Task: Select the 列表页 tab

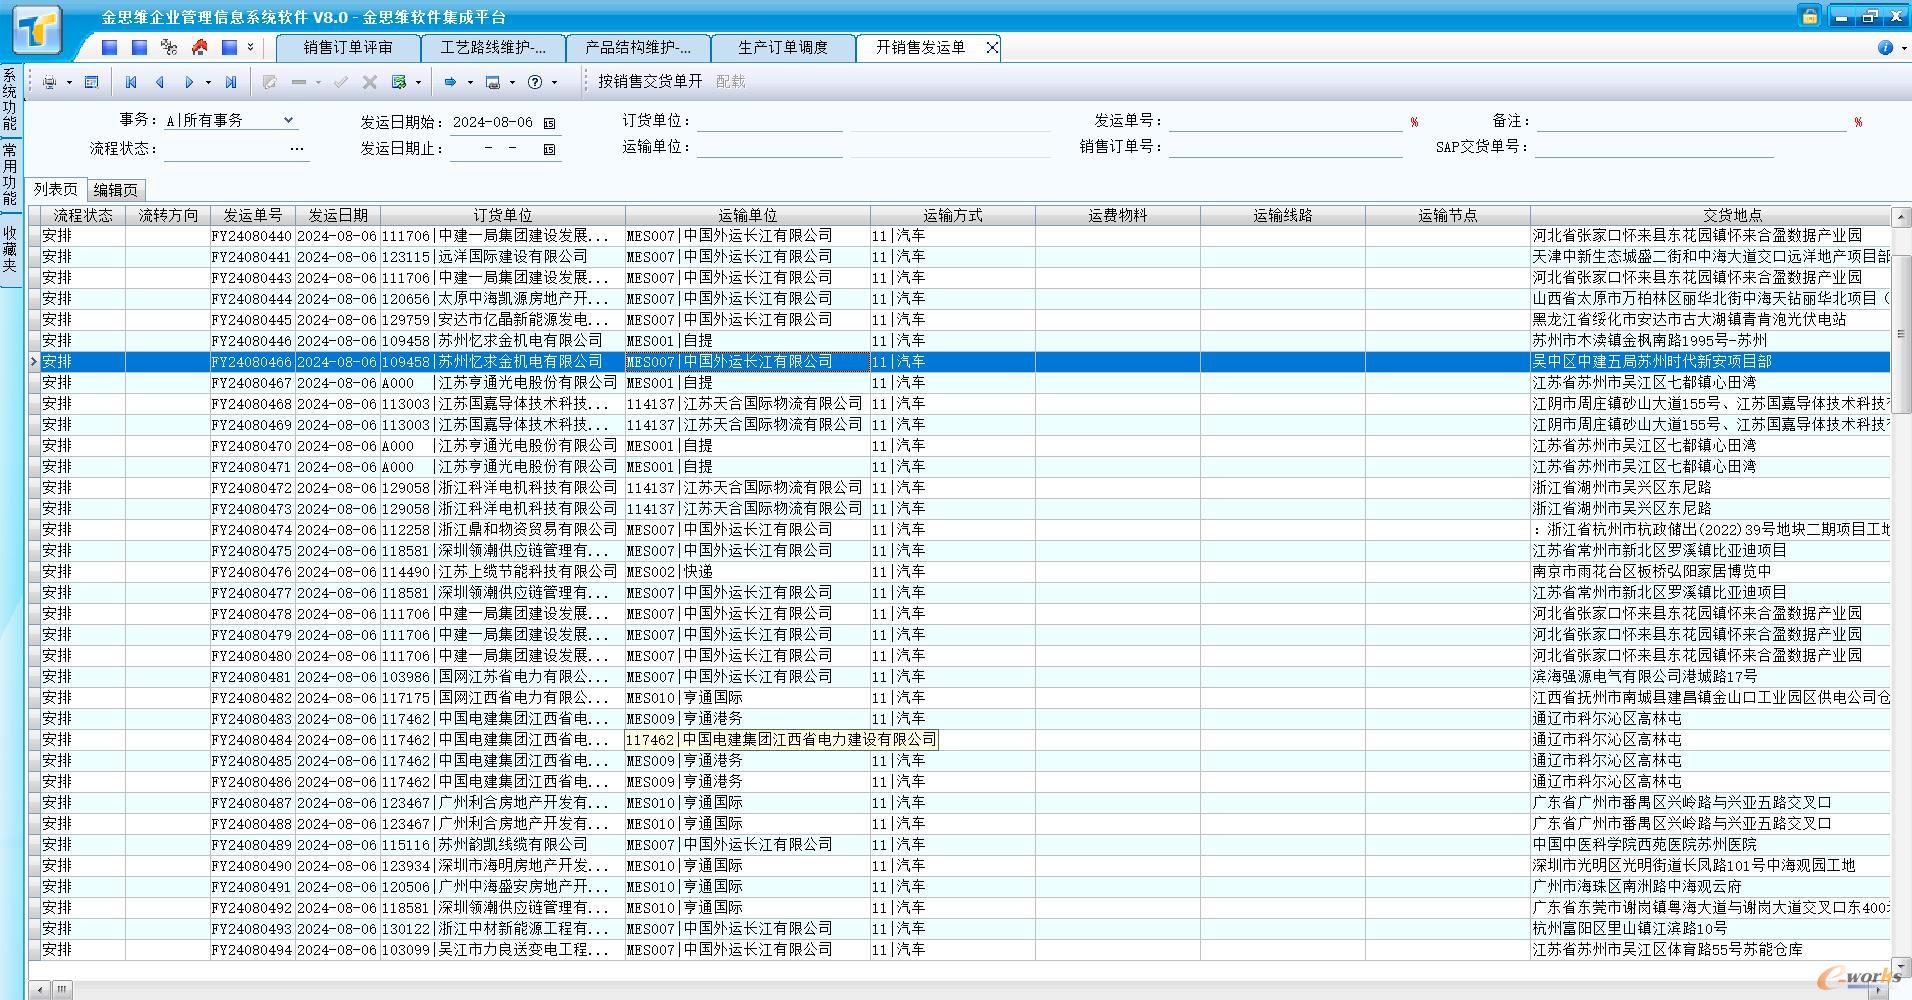Action: pos(55,189)
